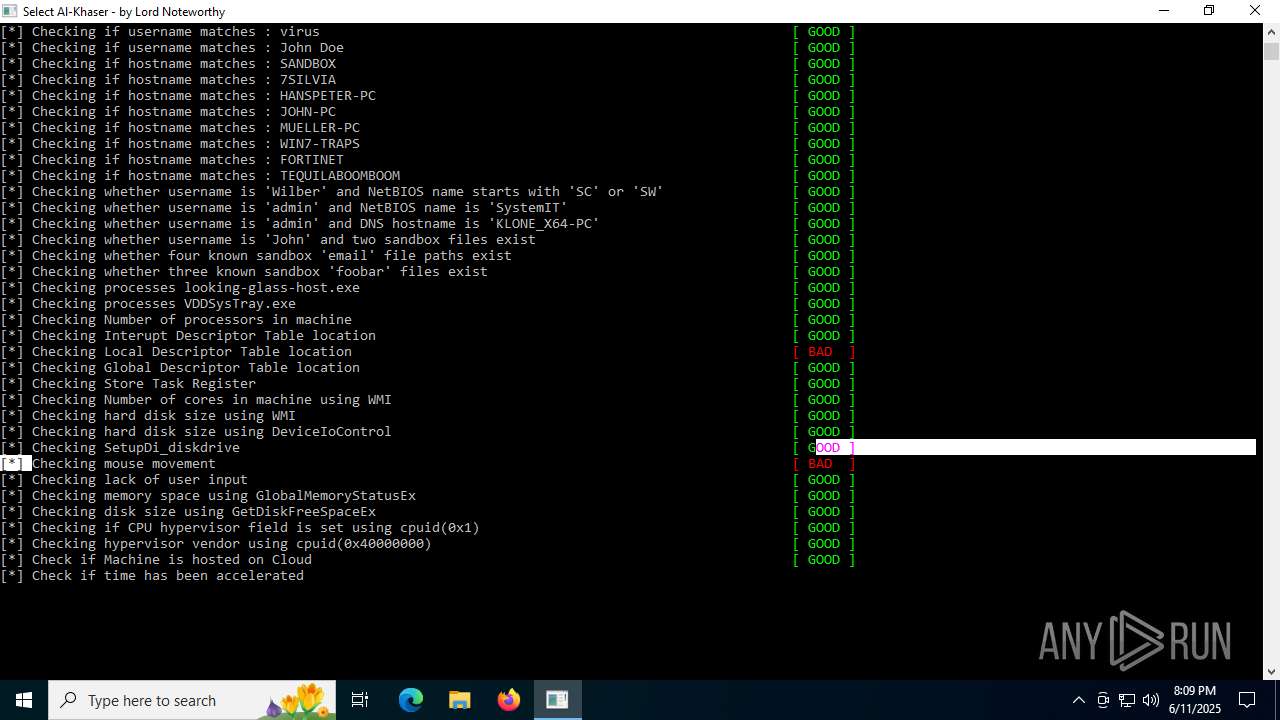1280x720 pixels.
Task: Open the Action Center notifications icon
Action: coord(1247,700)
